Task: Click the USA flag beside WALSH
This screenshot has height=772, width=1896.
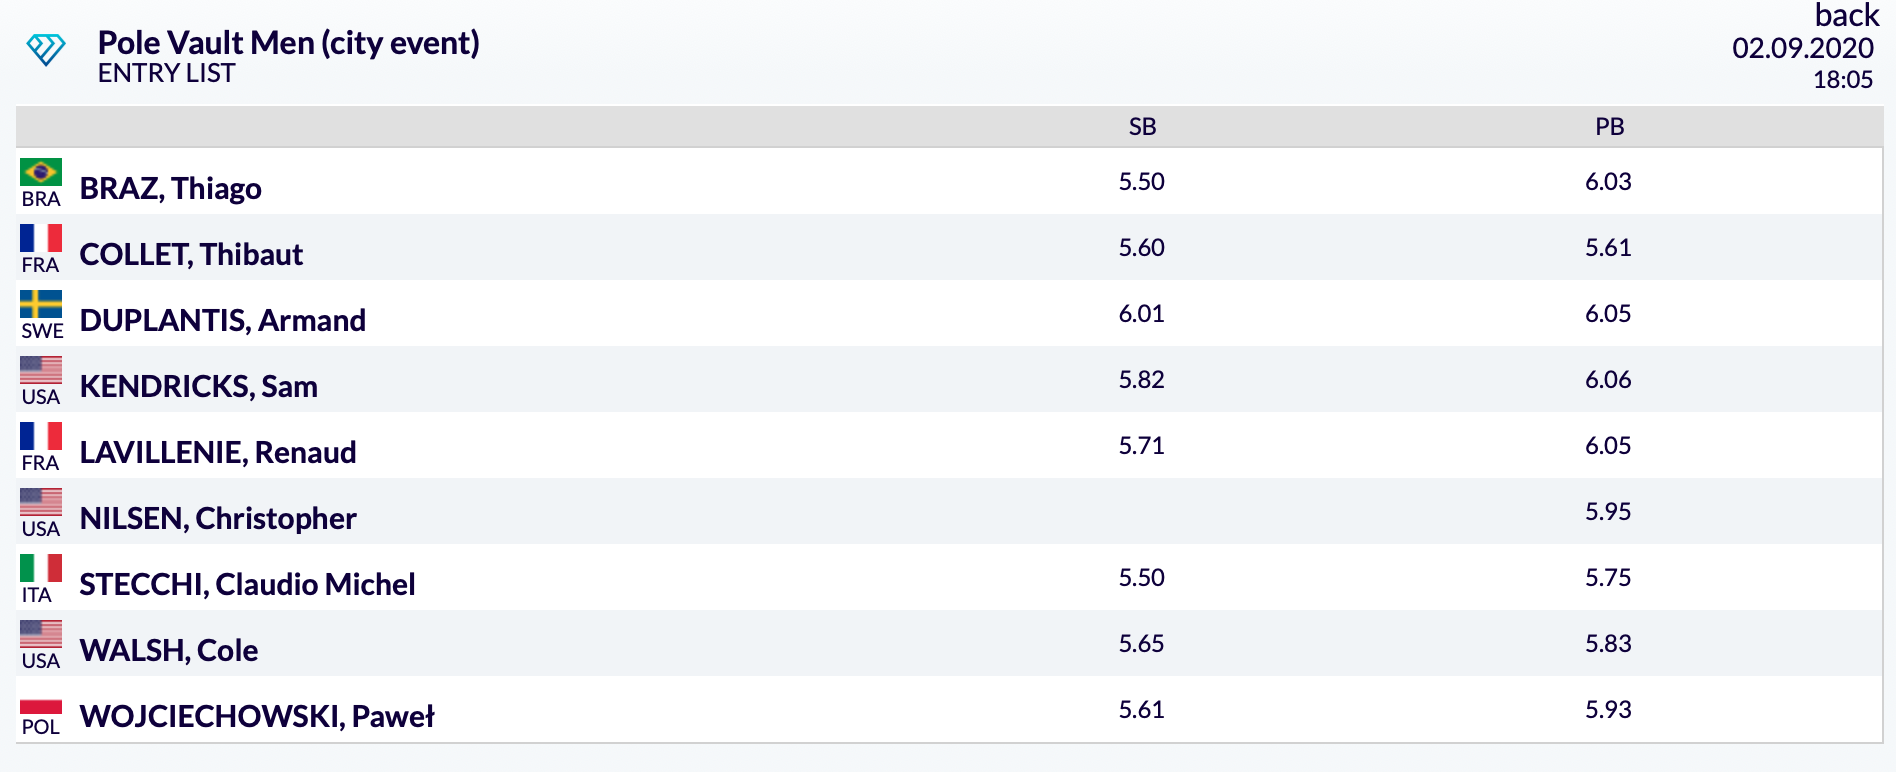Action: pyautogui.click(x=41, y=634)
